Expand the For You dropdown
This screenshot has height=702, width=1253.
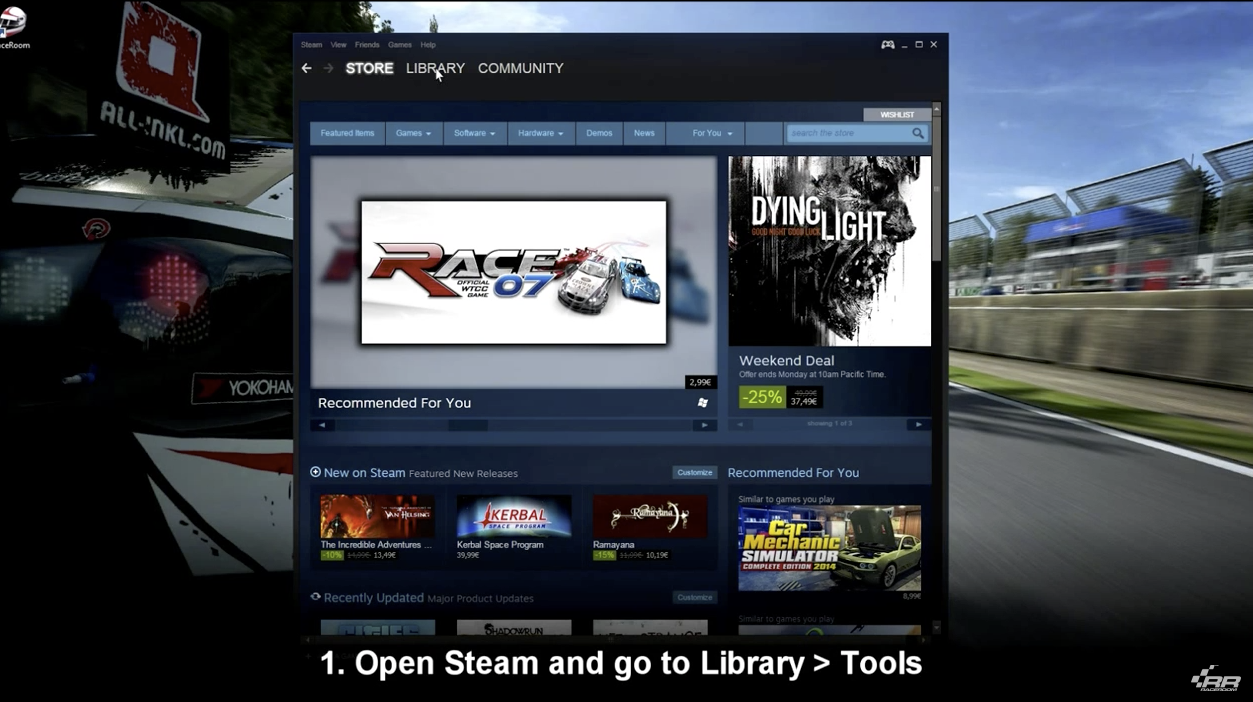[x=713, y=133]
